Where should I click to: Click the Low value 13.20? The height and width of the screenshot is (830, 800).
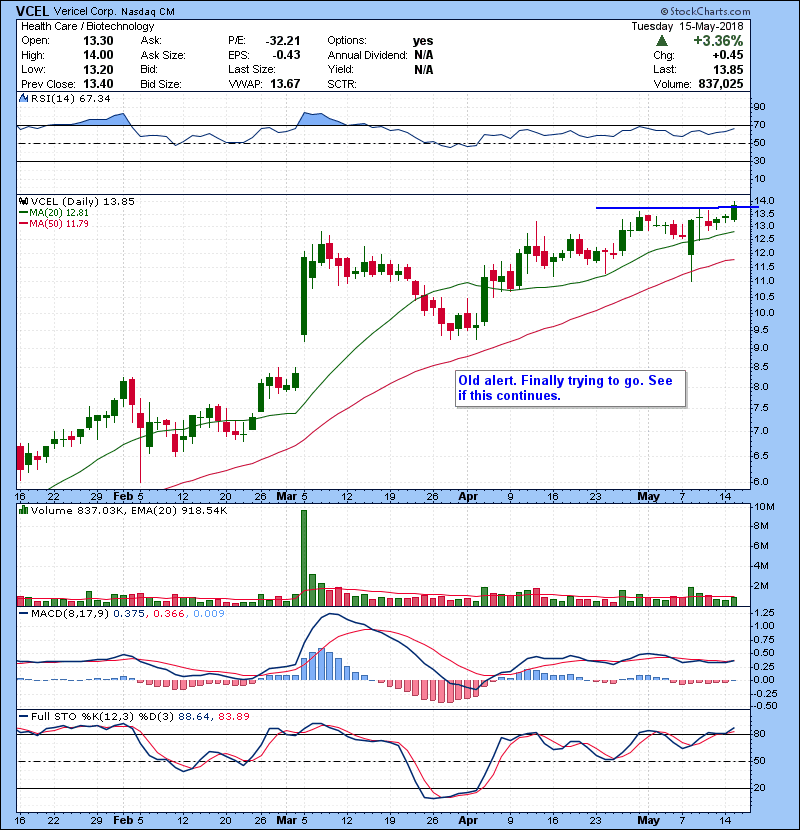(x=98, y=69)
